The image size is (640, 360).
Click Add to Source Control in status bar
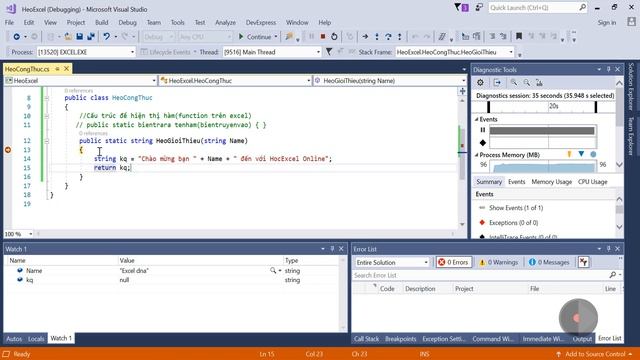[595, 354]
